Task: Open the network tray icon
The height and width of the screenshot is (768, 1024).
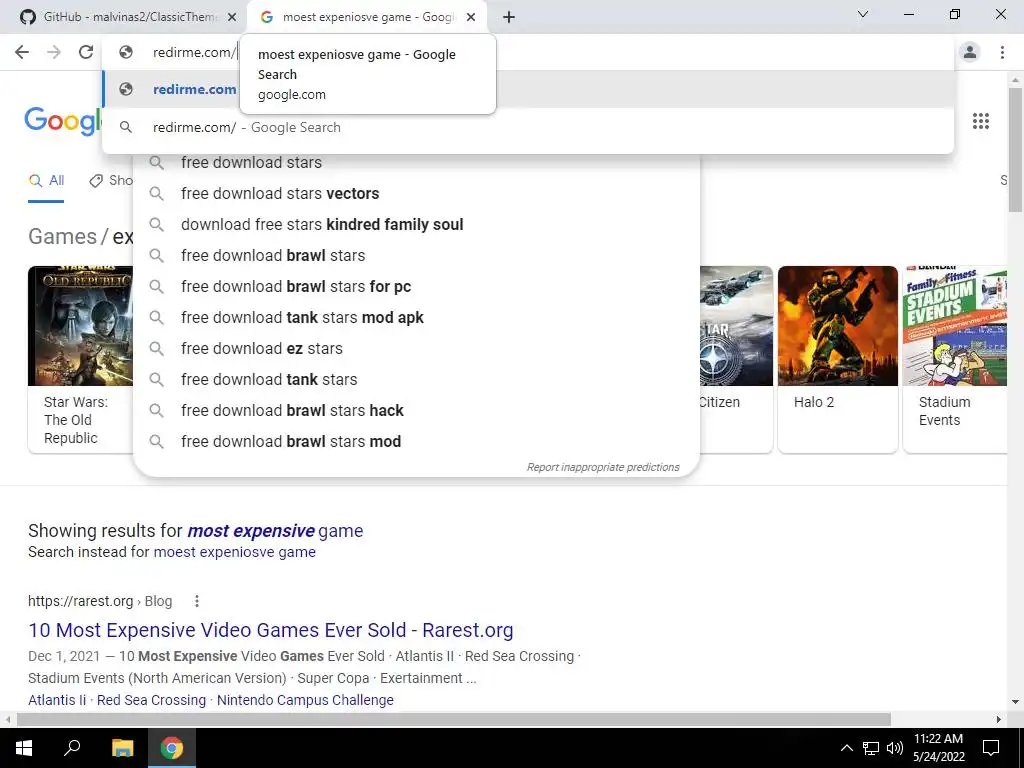Action: pyautogui.click(x=871, y=748)
